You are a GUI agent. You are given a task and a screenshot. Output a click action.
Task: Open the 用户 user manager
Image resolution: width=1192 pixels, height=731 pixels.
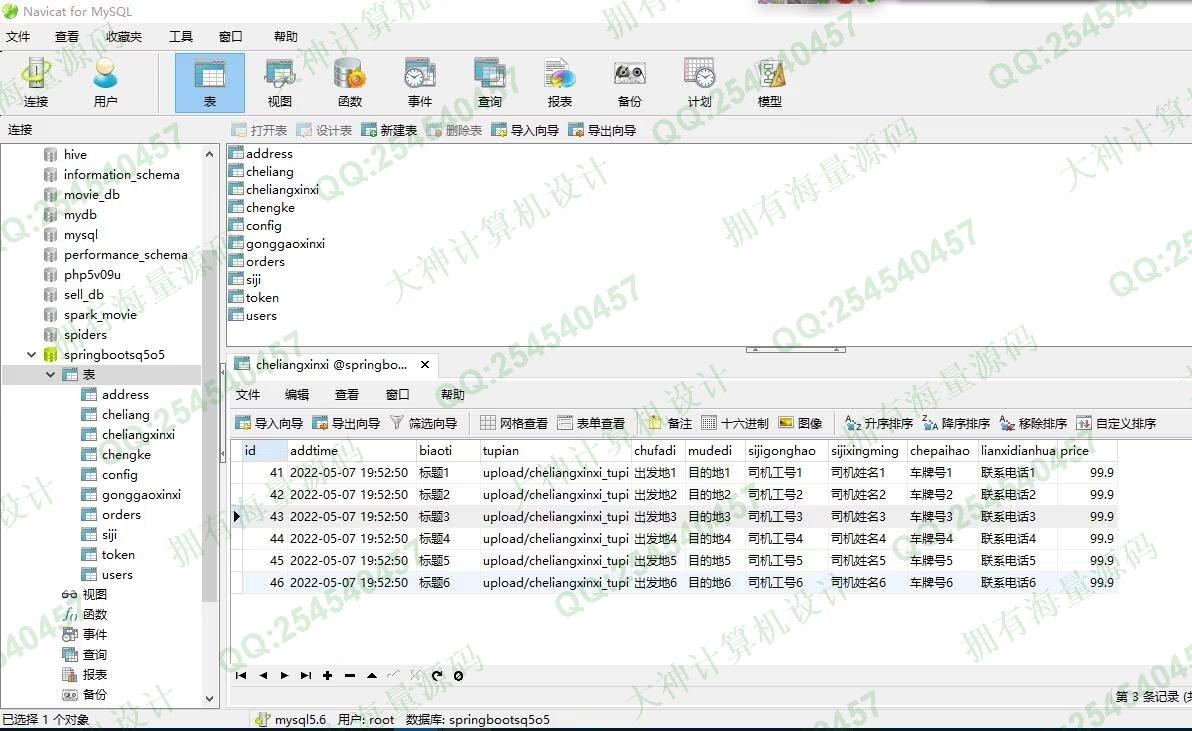pyautogui.click(x=106, y=82)
